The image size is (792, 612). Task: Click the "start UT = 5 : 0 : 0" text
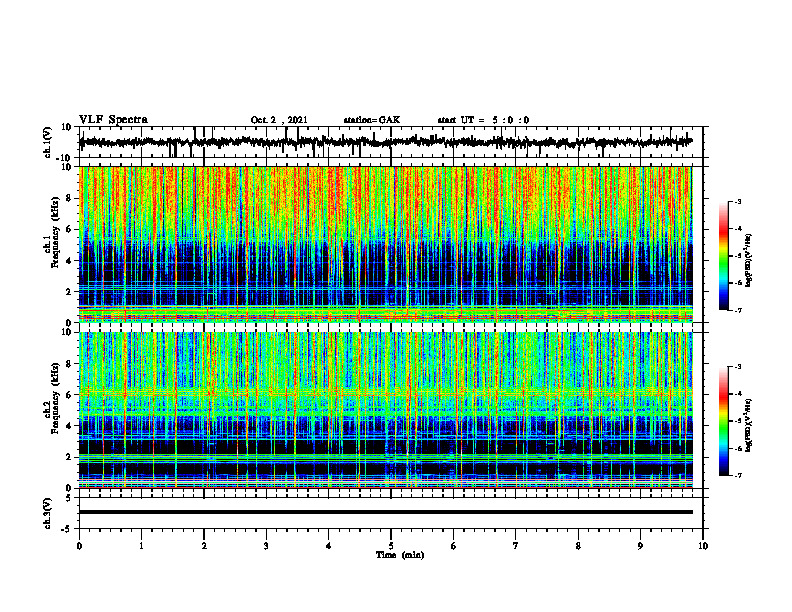click(483, 120)
